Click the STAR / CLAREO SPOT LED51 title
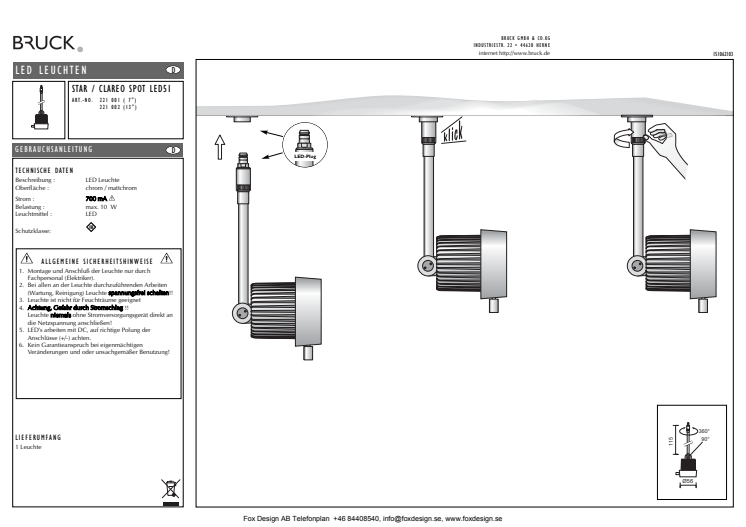 121,88
